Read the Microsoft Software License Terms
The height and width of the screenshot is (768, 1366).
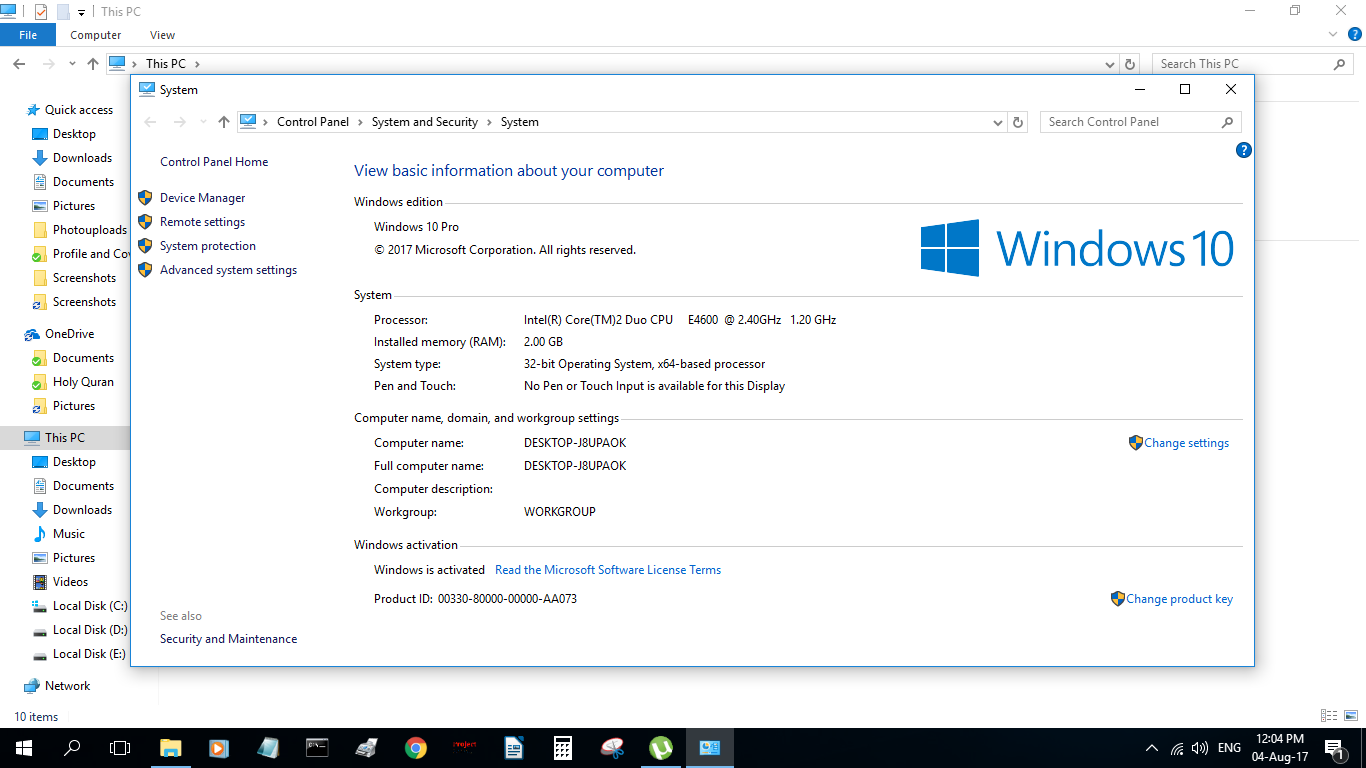(x=608, y=570)
